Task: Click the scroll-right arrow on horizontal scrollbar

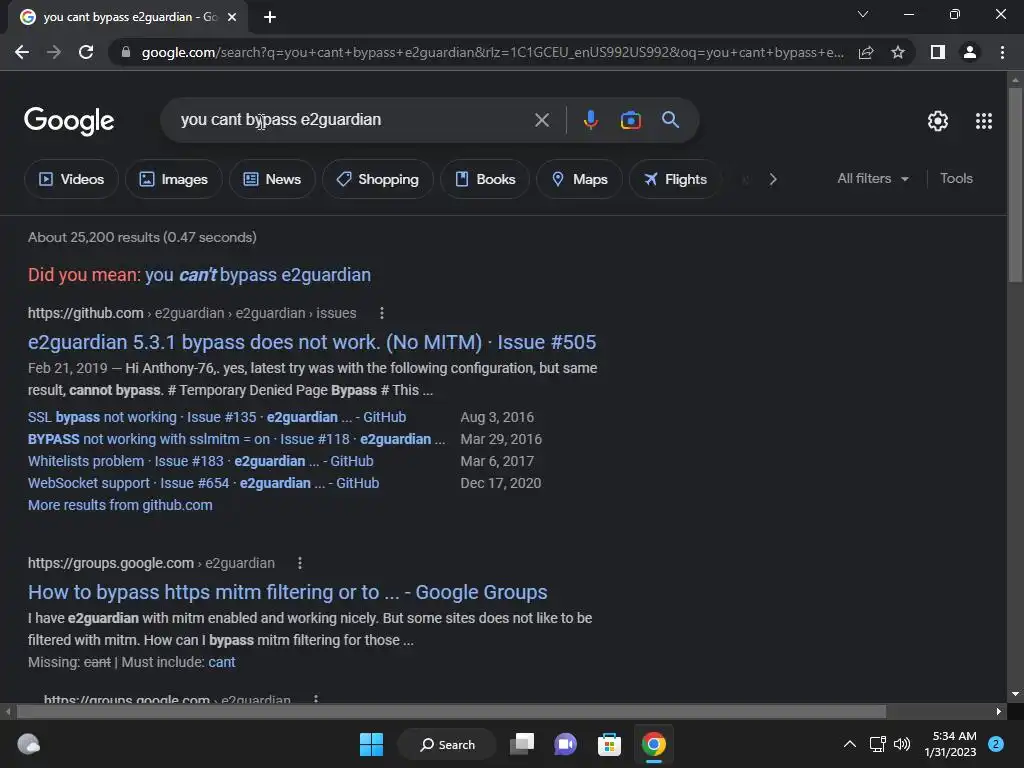Action: [999, 711]
